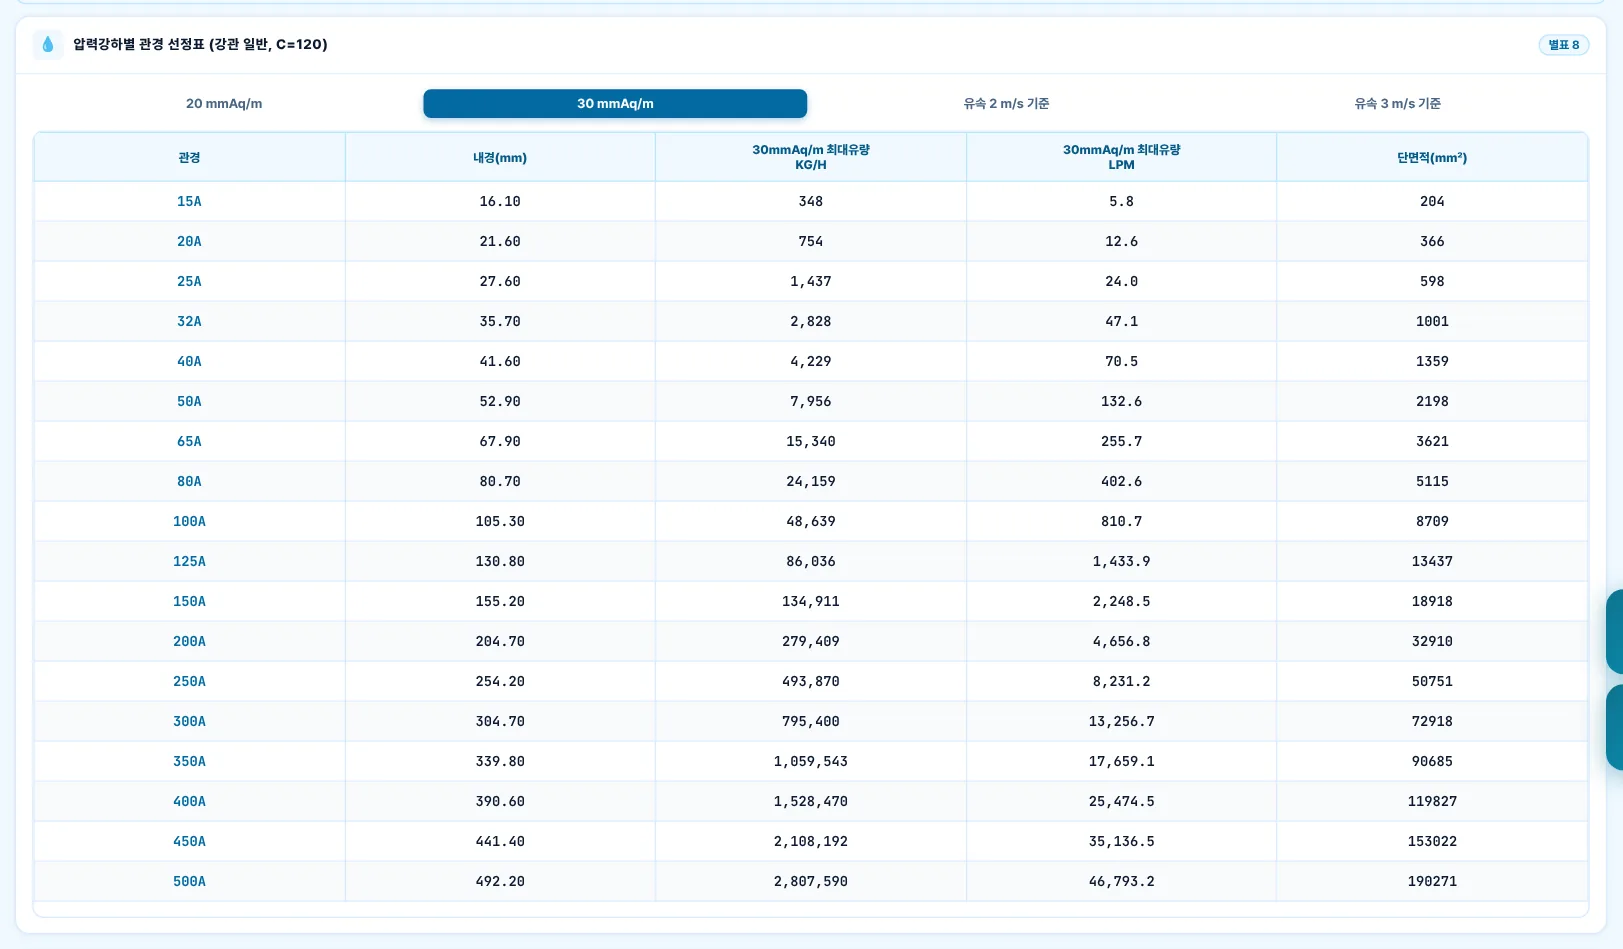Select the 250A pipe size cell
The width and height of the screenshot is (1623, 949).
pos(189,681)
